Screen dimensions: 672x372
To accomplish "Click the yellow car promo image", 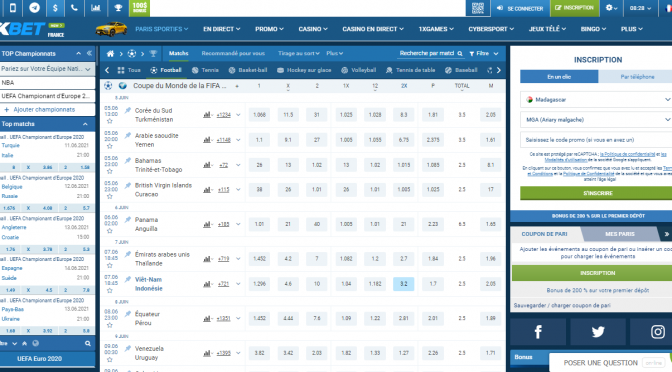I will pos(111,29).
